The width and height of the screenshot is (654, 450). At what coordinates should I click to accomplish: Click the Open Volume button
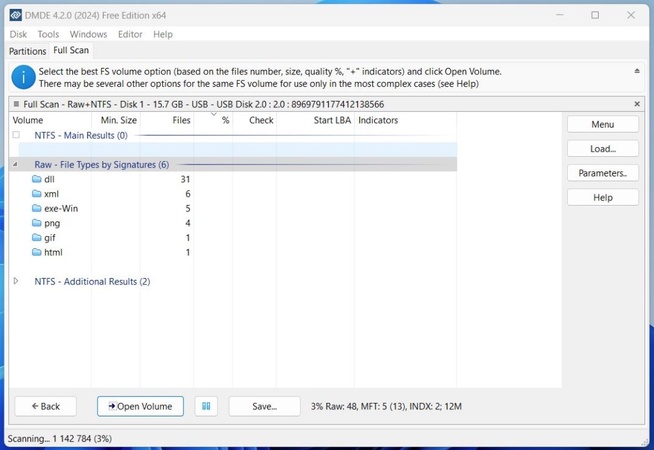(140, 406)
